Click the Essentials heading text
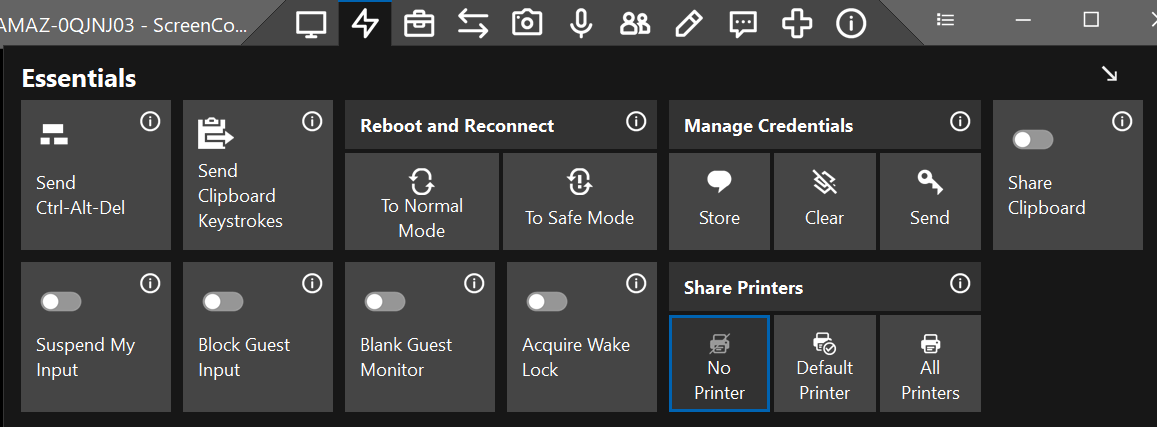 coord(79,78)
